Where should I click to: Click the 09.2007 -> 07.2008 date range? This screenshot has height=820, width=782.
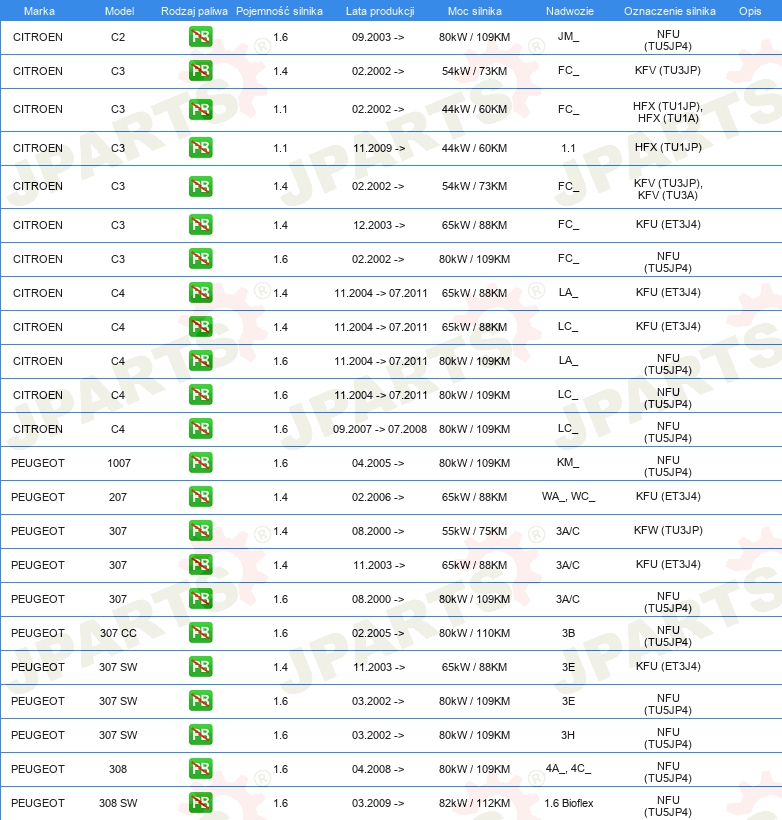pos(380,429)
